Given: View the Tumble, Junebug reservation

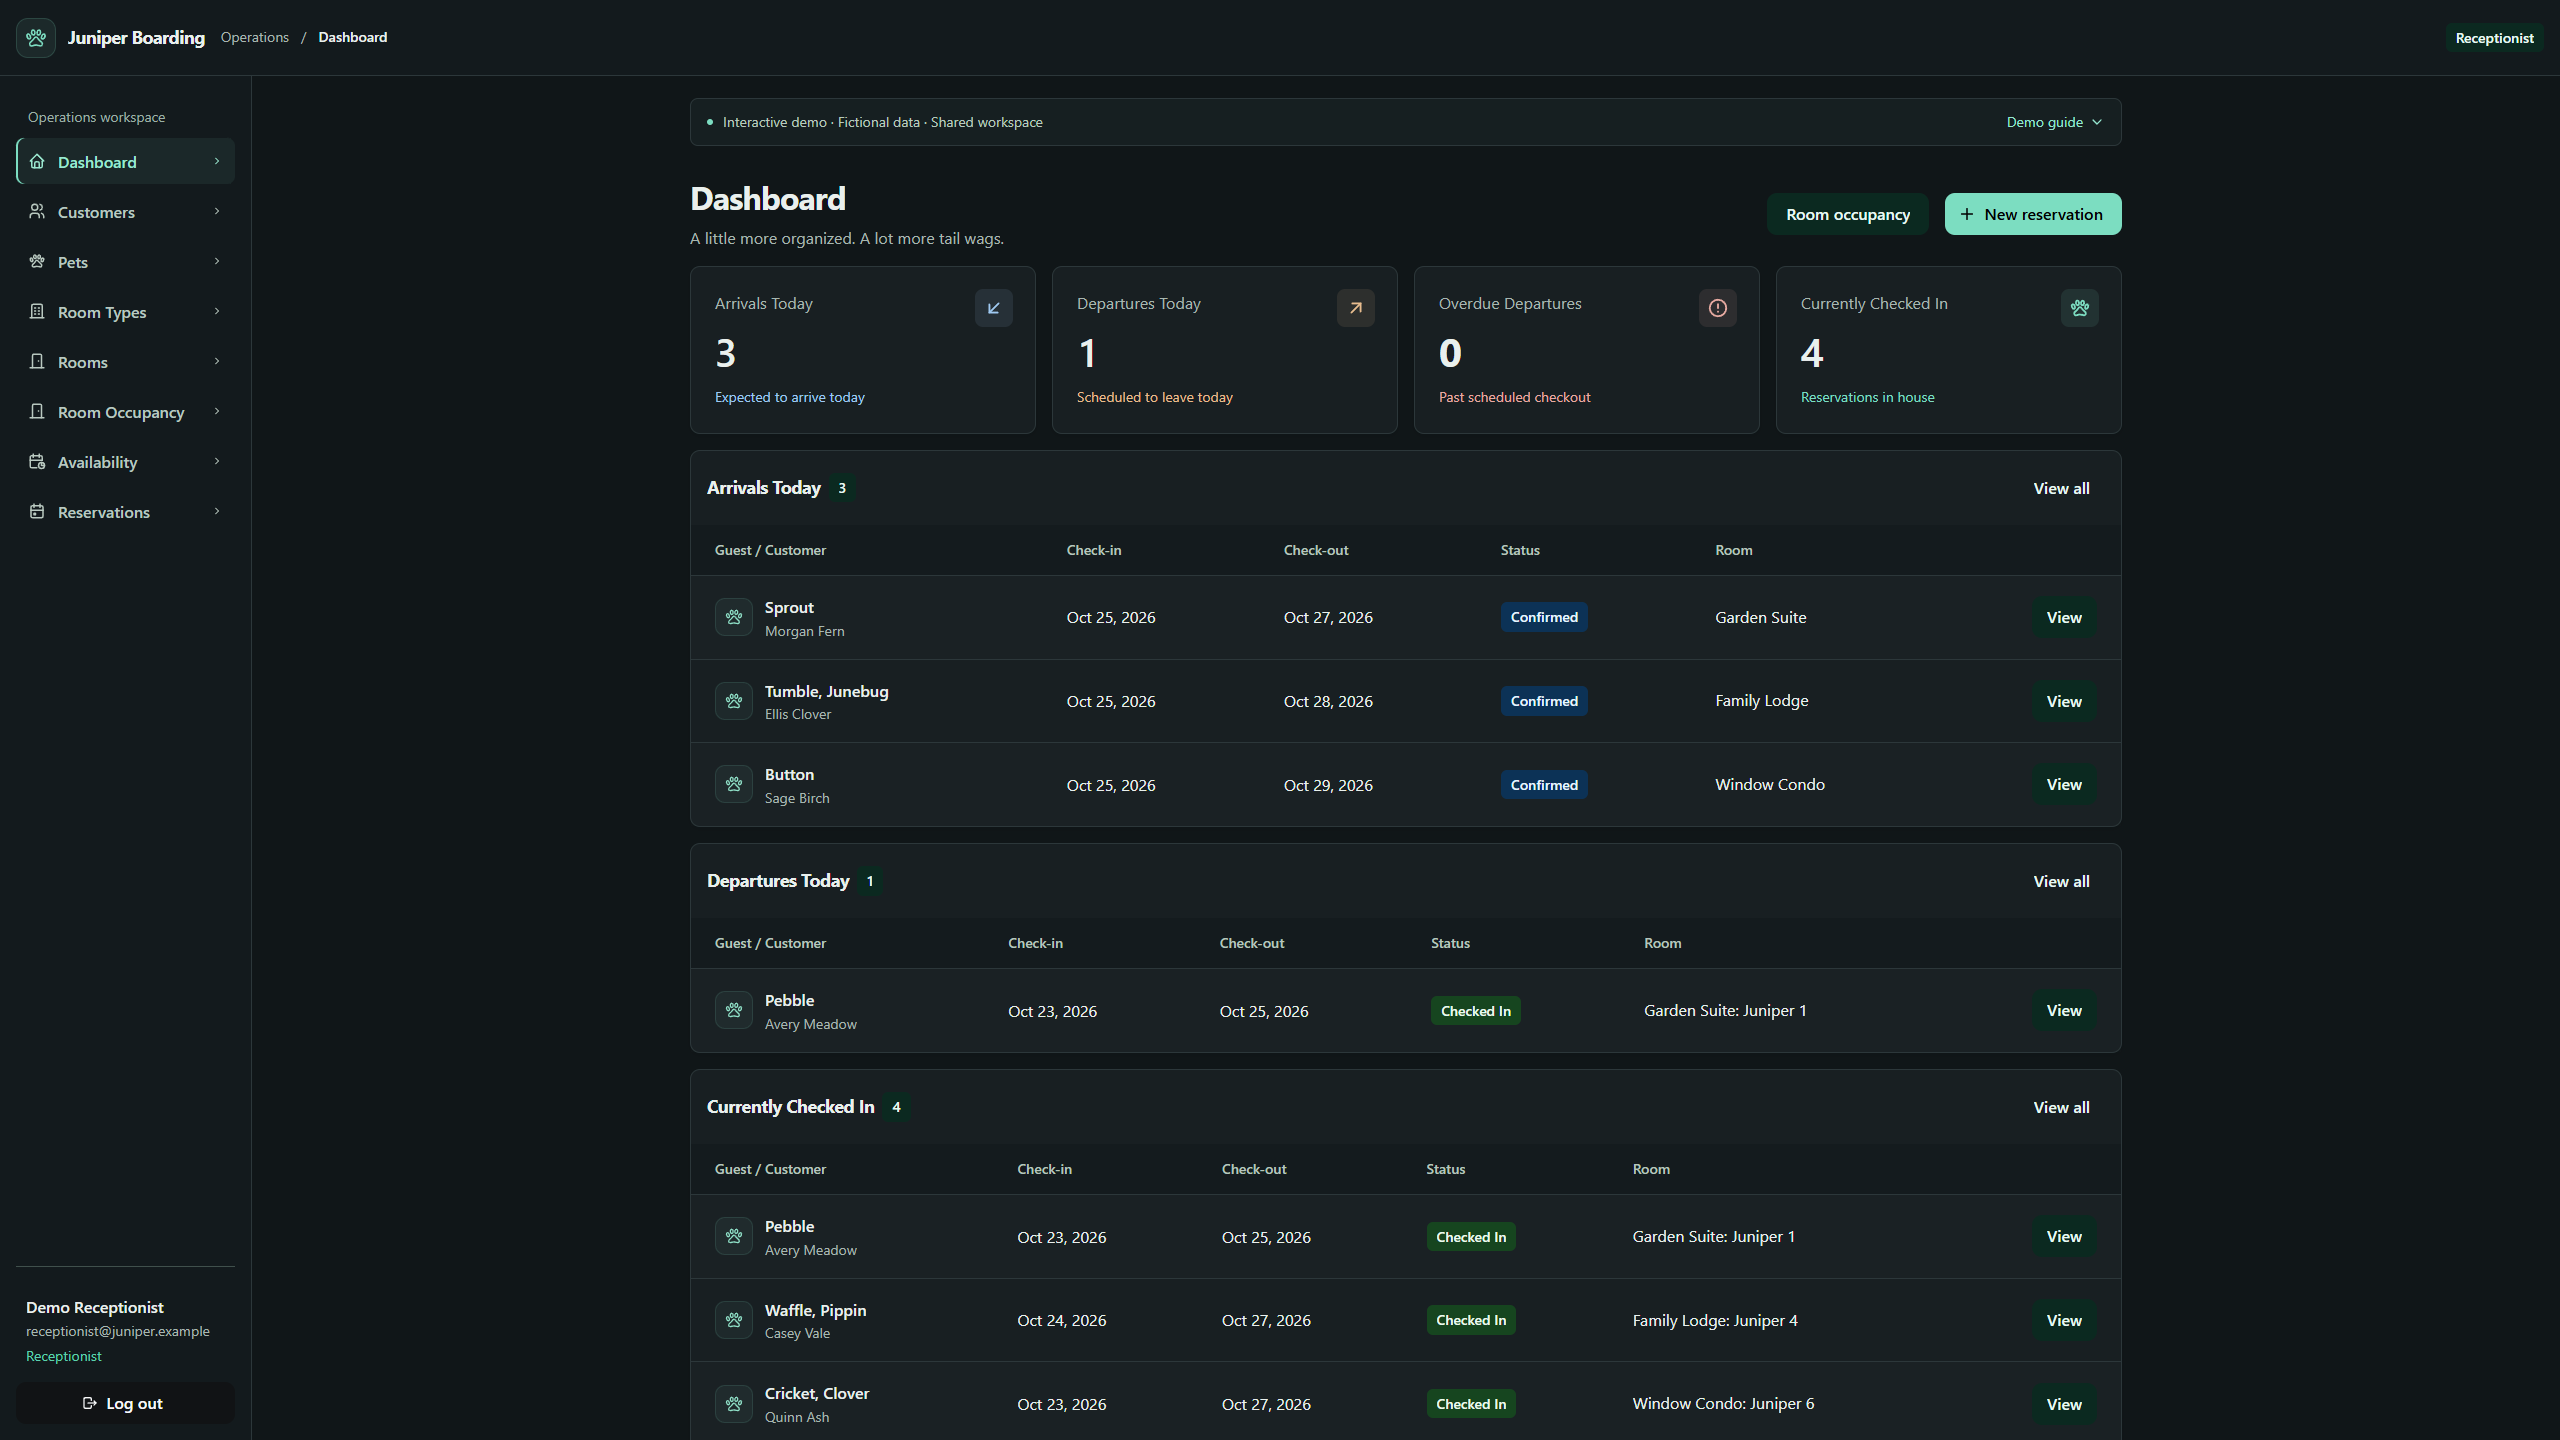Looking at the screenshot, I should [2063, 701].
